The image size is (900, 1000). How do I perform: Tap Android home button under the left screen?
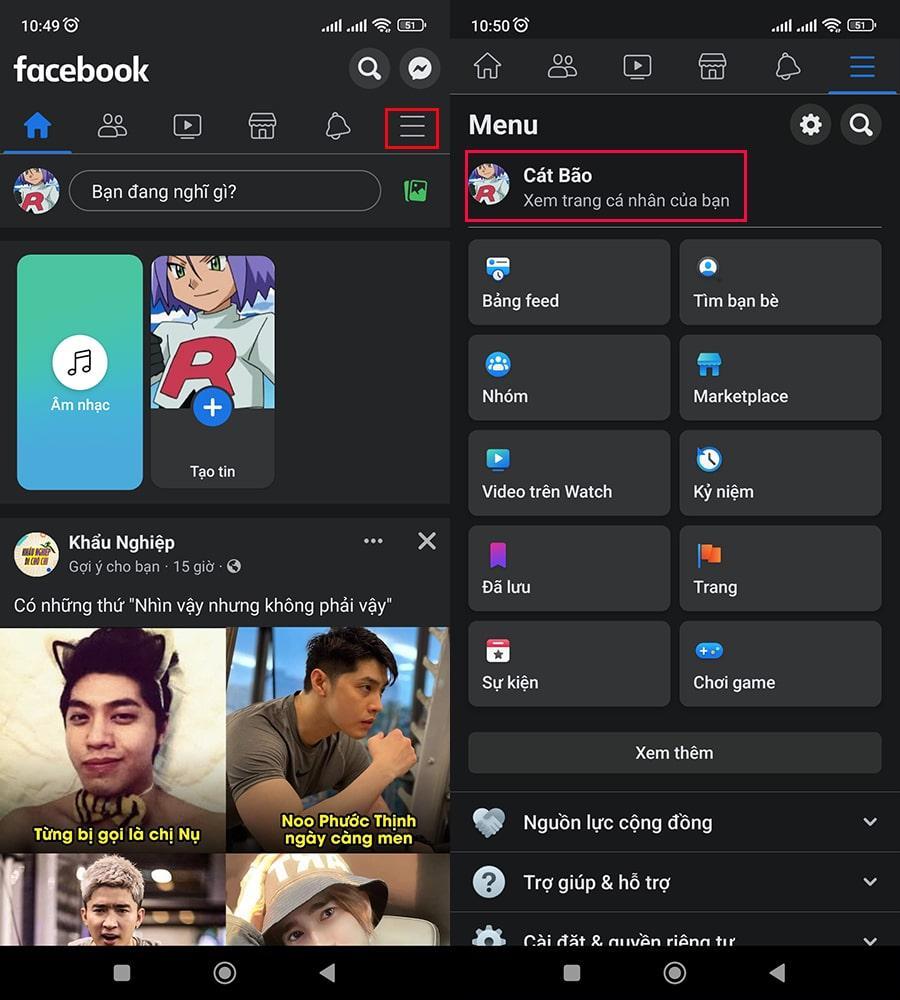pyautogui.click(x=225, y=973)
